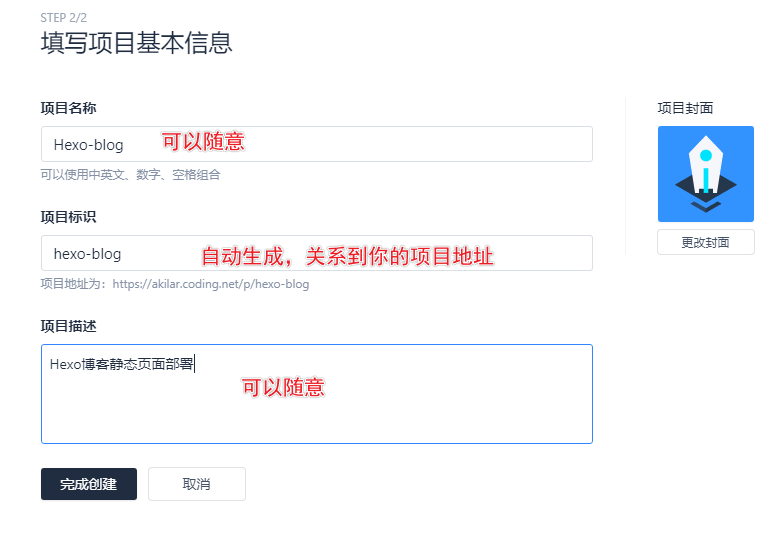This screenshot has height=541, width=769.
Task: Click the red 自动生成 annotation text
Action: coord(242,256)
